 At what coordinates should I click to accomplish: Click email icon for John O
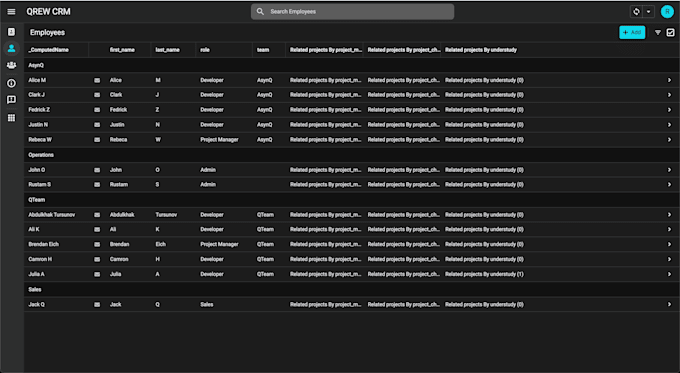[97, 170]
